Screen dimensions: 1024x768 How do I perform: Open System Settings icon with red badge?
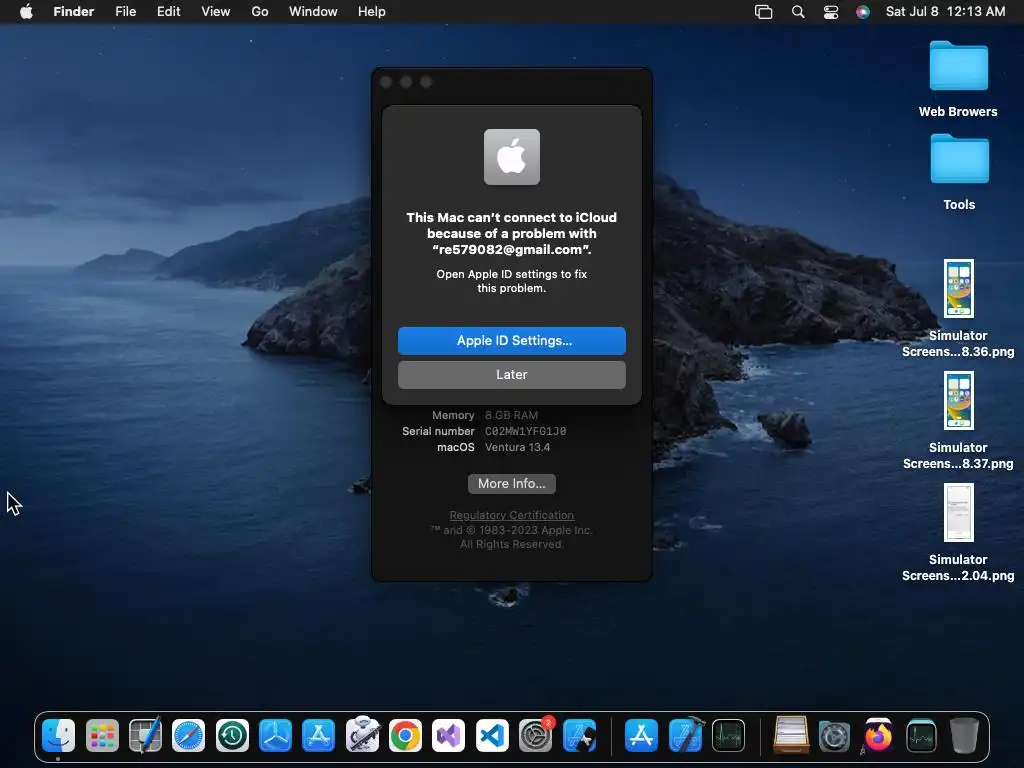[x=536, y=735]
